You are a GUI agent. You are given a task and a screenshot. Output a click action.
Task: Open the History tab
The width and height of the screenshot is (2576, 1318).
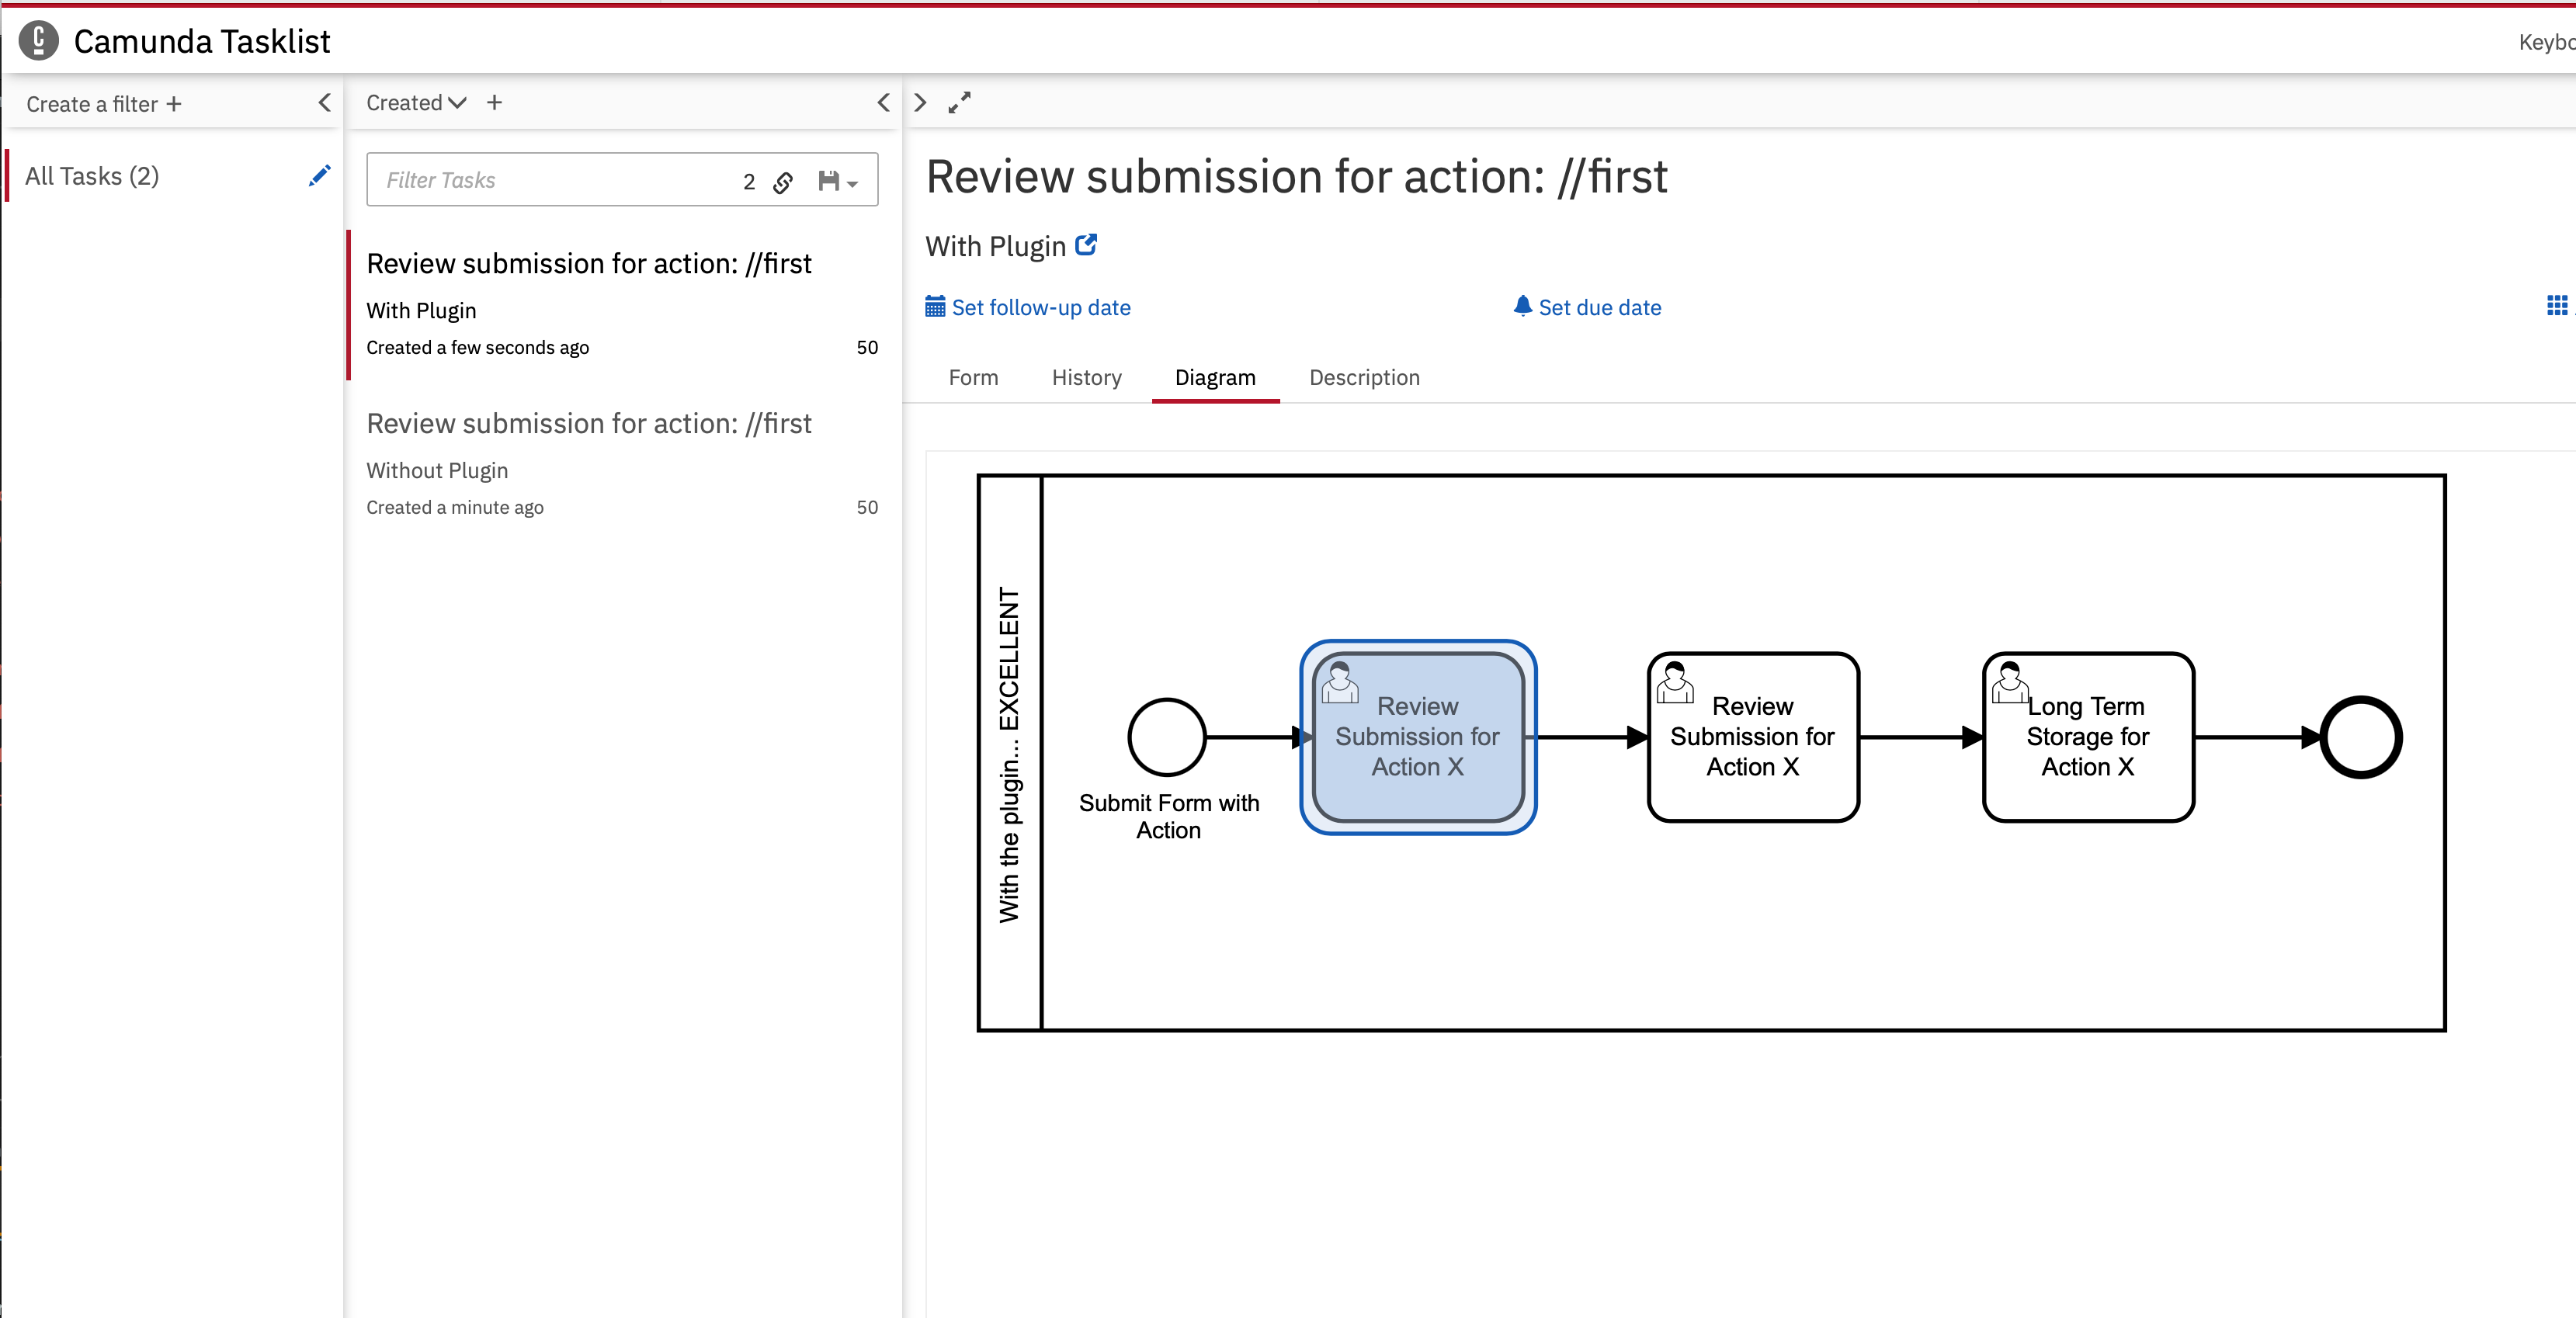click(1086, 378)
